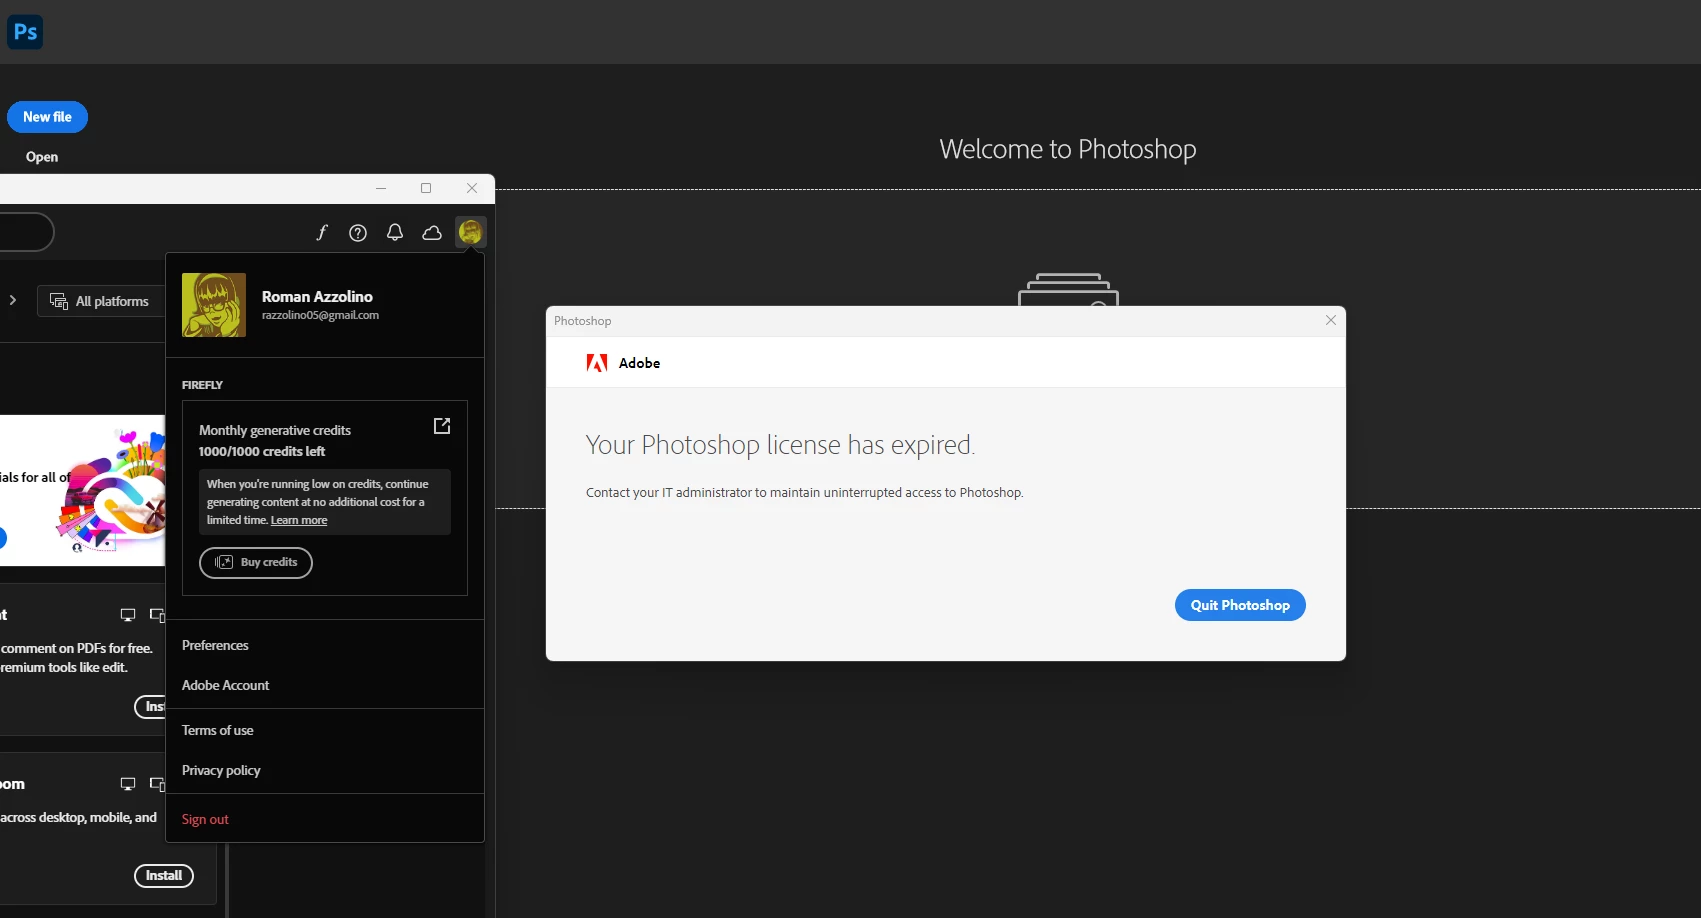Open the notifications bell icon
This screenshot has width=1701, height=918.
pos(395,233)
